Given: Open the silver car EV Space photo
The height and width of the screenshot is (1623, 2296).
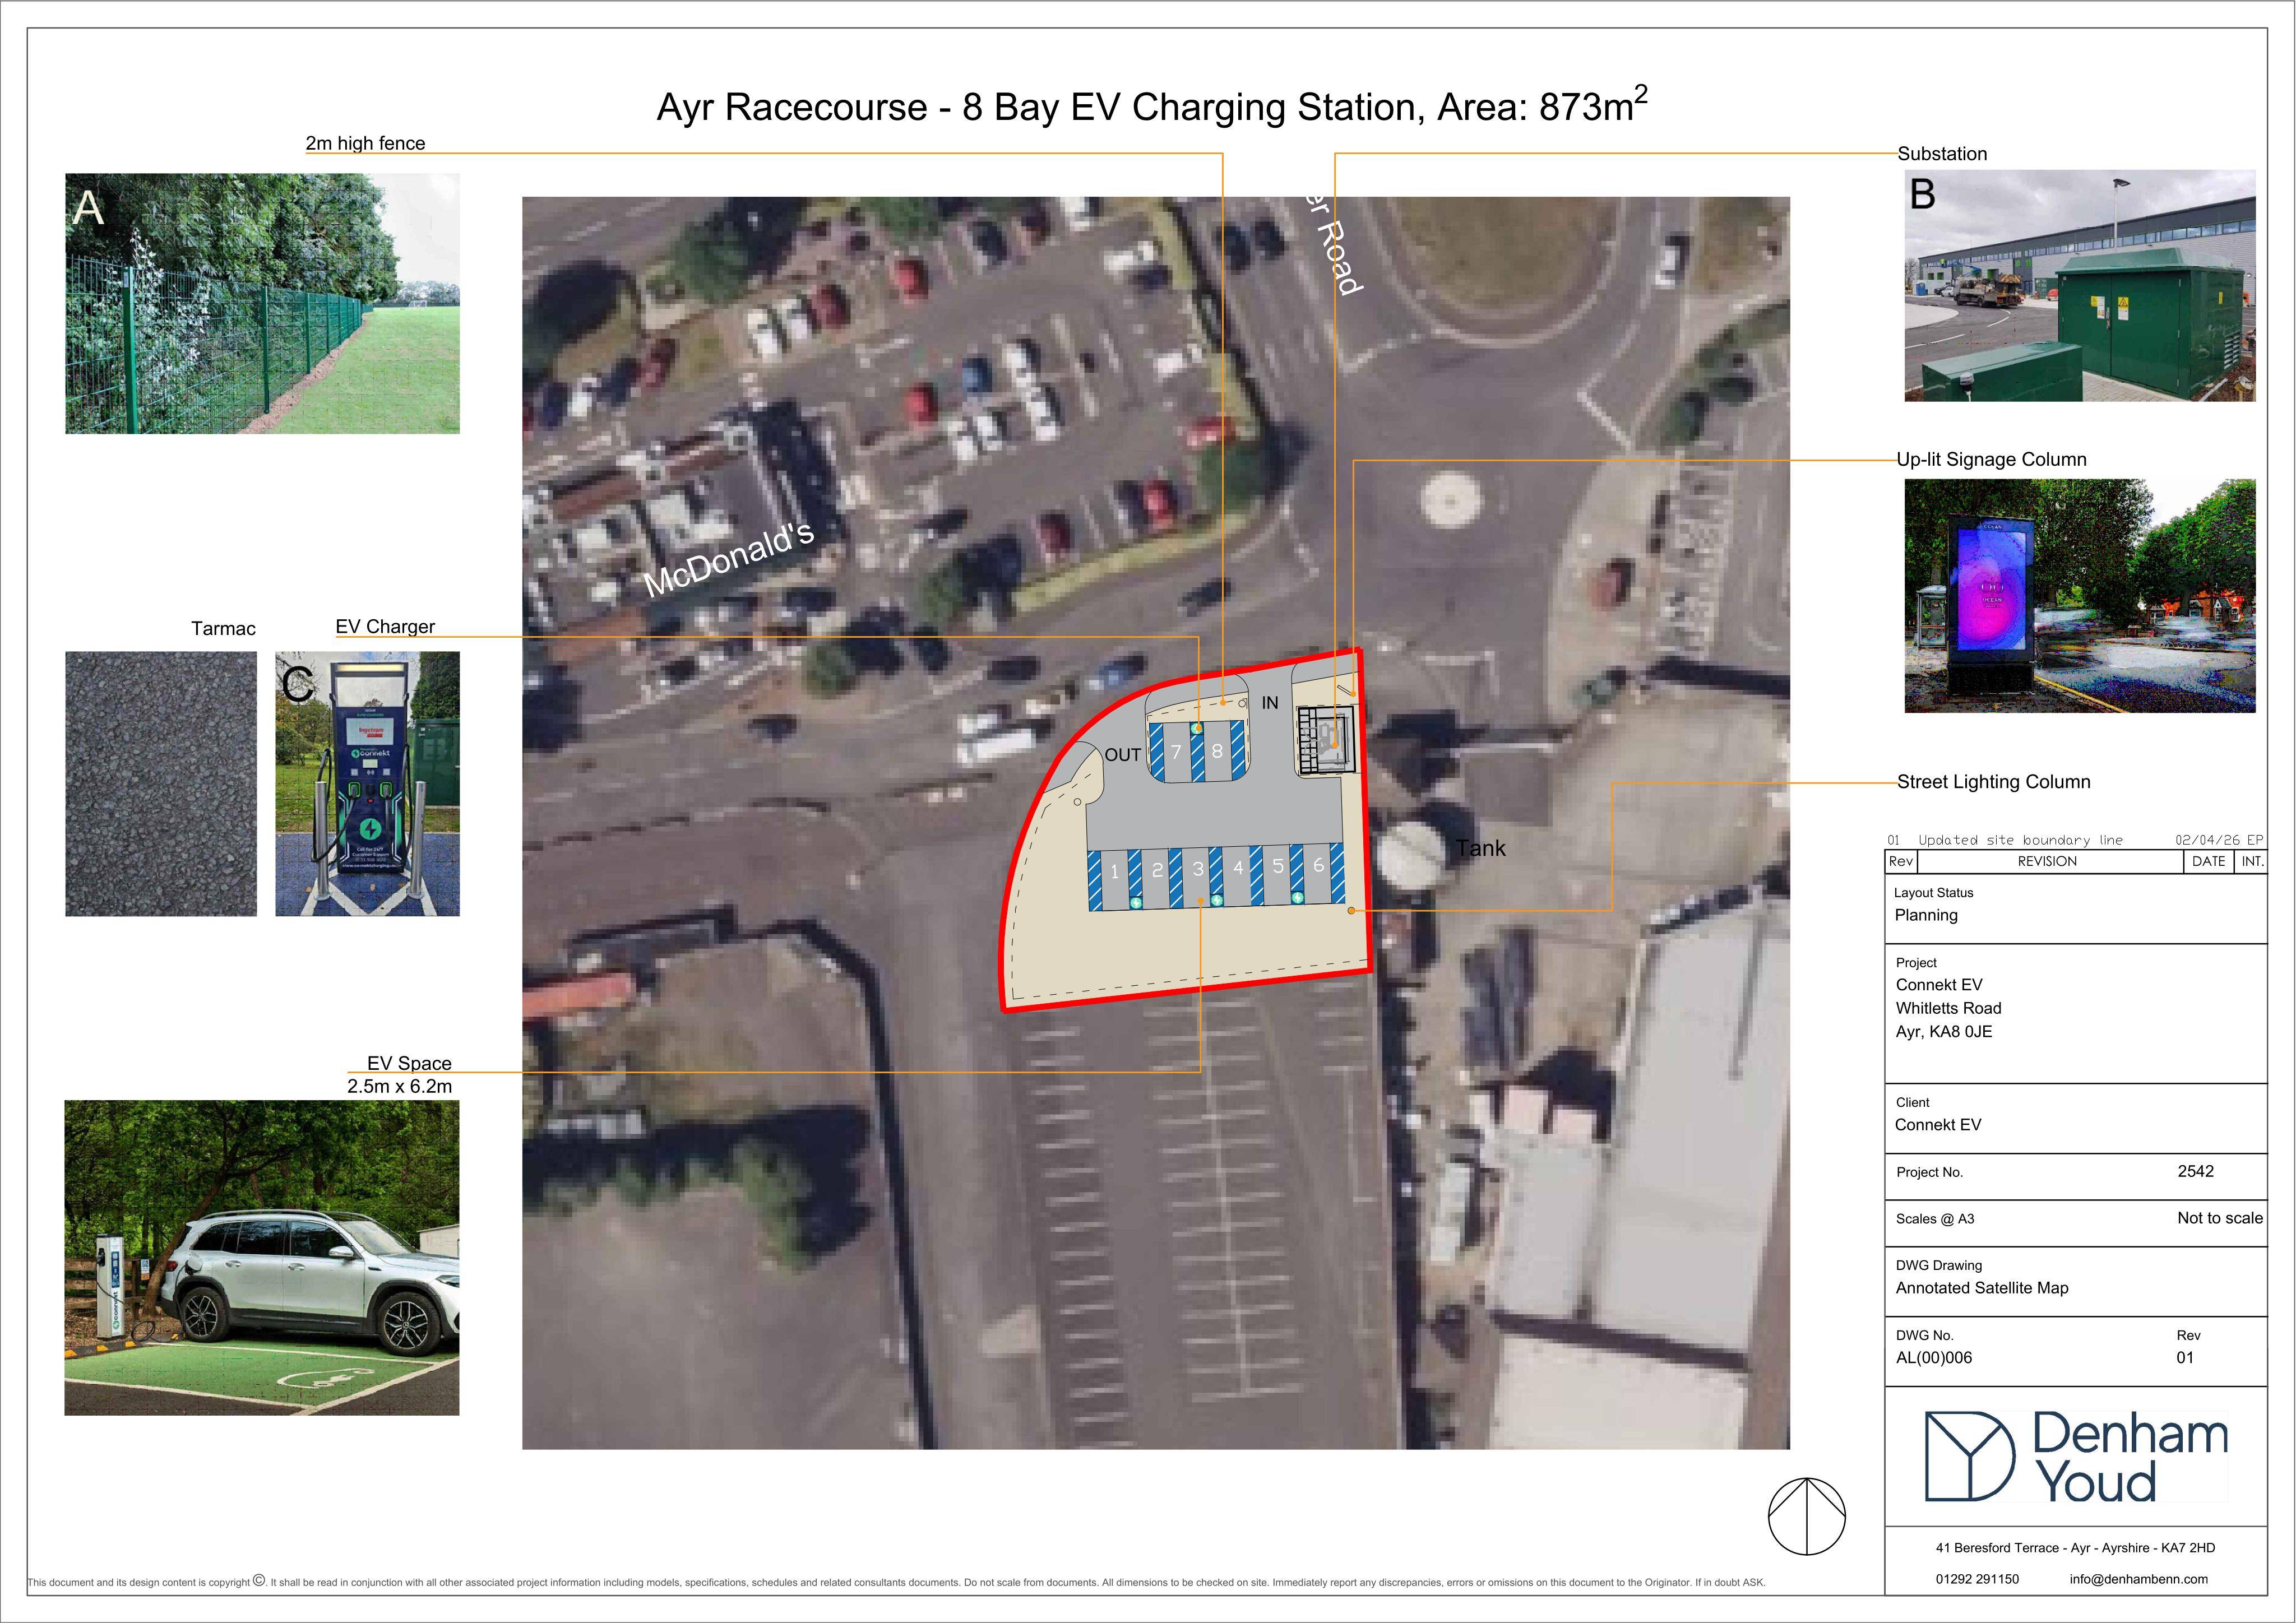Looking at the screenshot, I should click(262, 1258).
